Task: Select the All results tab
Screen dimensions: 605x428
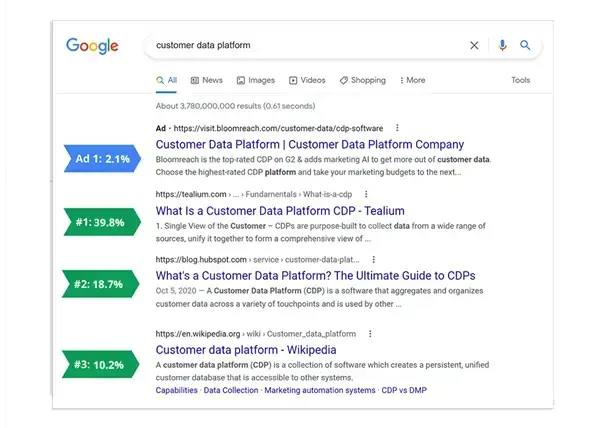Action: tap(167, 80)
